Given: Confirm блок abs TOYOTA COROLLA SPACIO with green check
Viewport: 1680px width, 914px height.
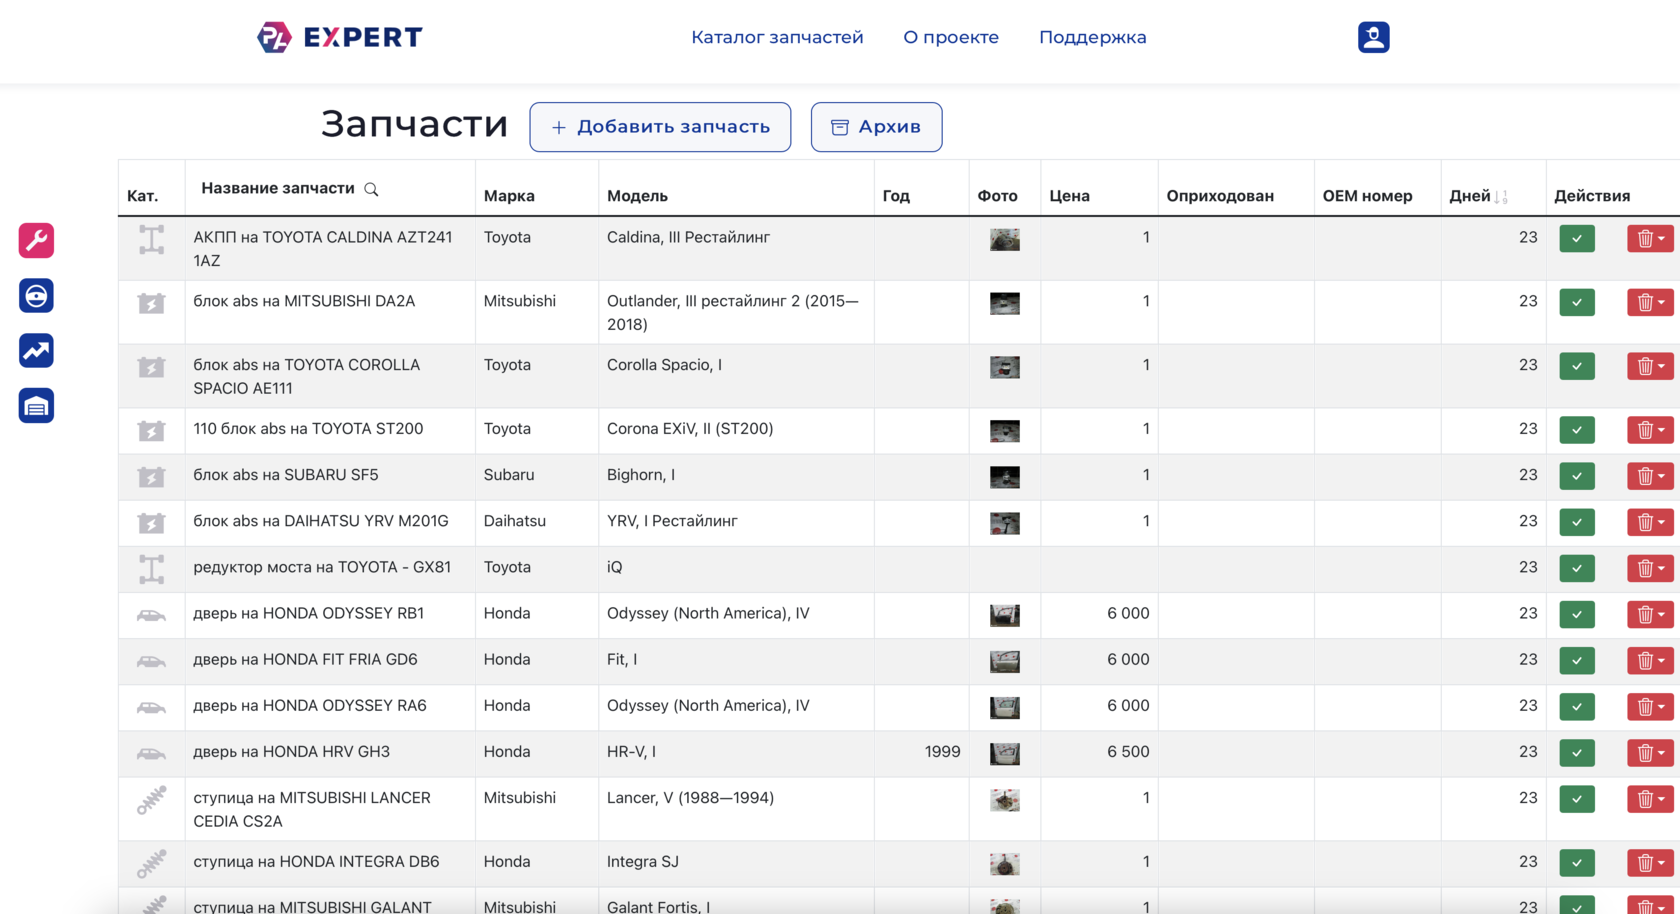Looking at the screenshot, I should click(1577, 366).
